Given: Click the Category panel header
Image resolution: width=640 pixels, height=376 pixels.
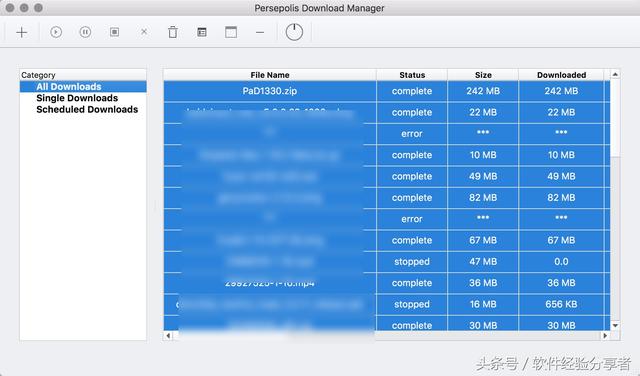Looking at the screenshot, I should click(83, 75).
